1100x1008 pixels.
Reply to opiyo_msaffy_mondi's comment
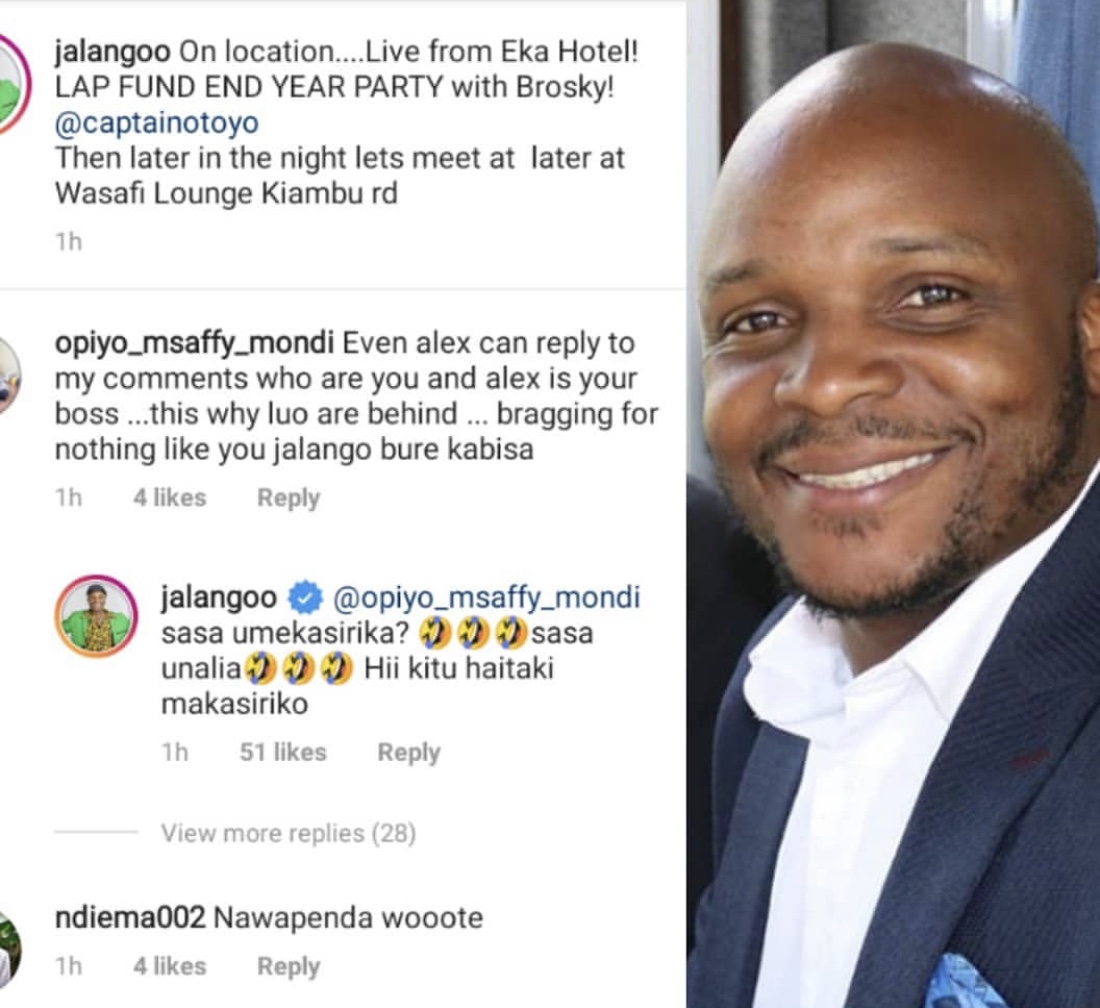click(x=288, y=497)
